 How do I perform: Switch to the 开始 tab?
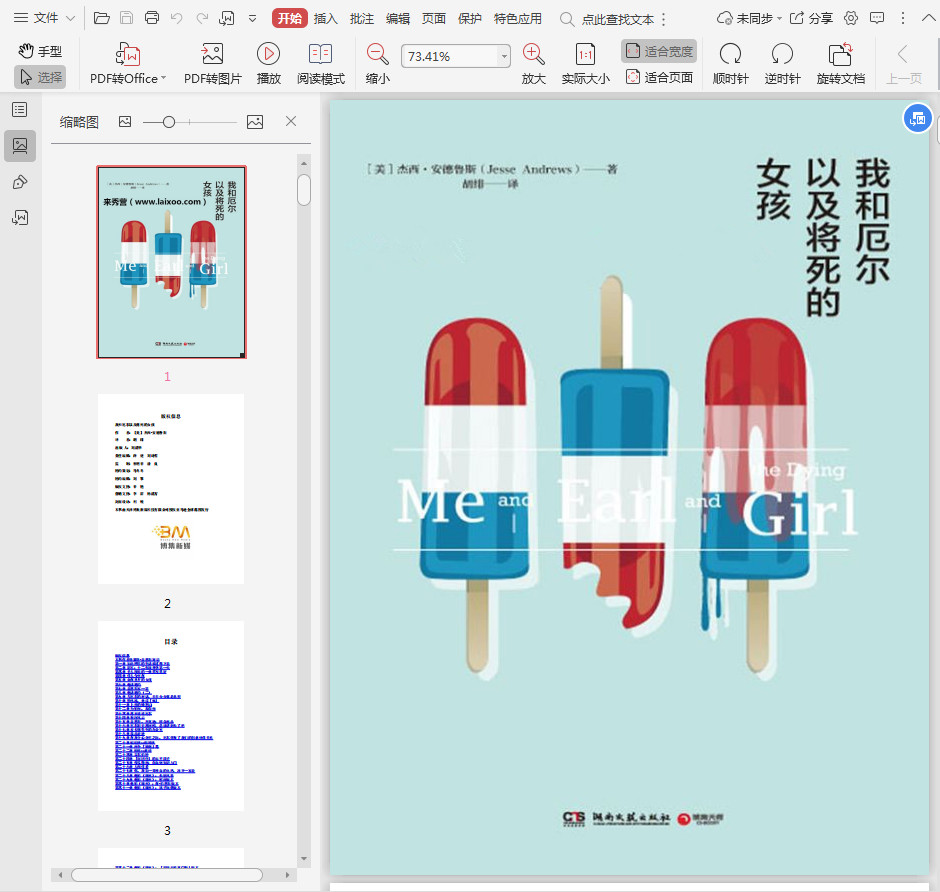290,19
